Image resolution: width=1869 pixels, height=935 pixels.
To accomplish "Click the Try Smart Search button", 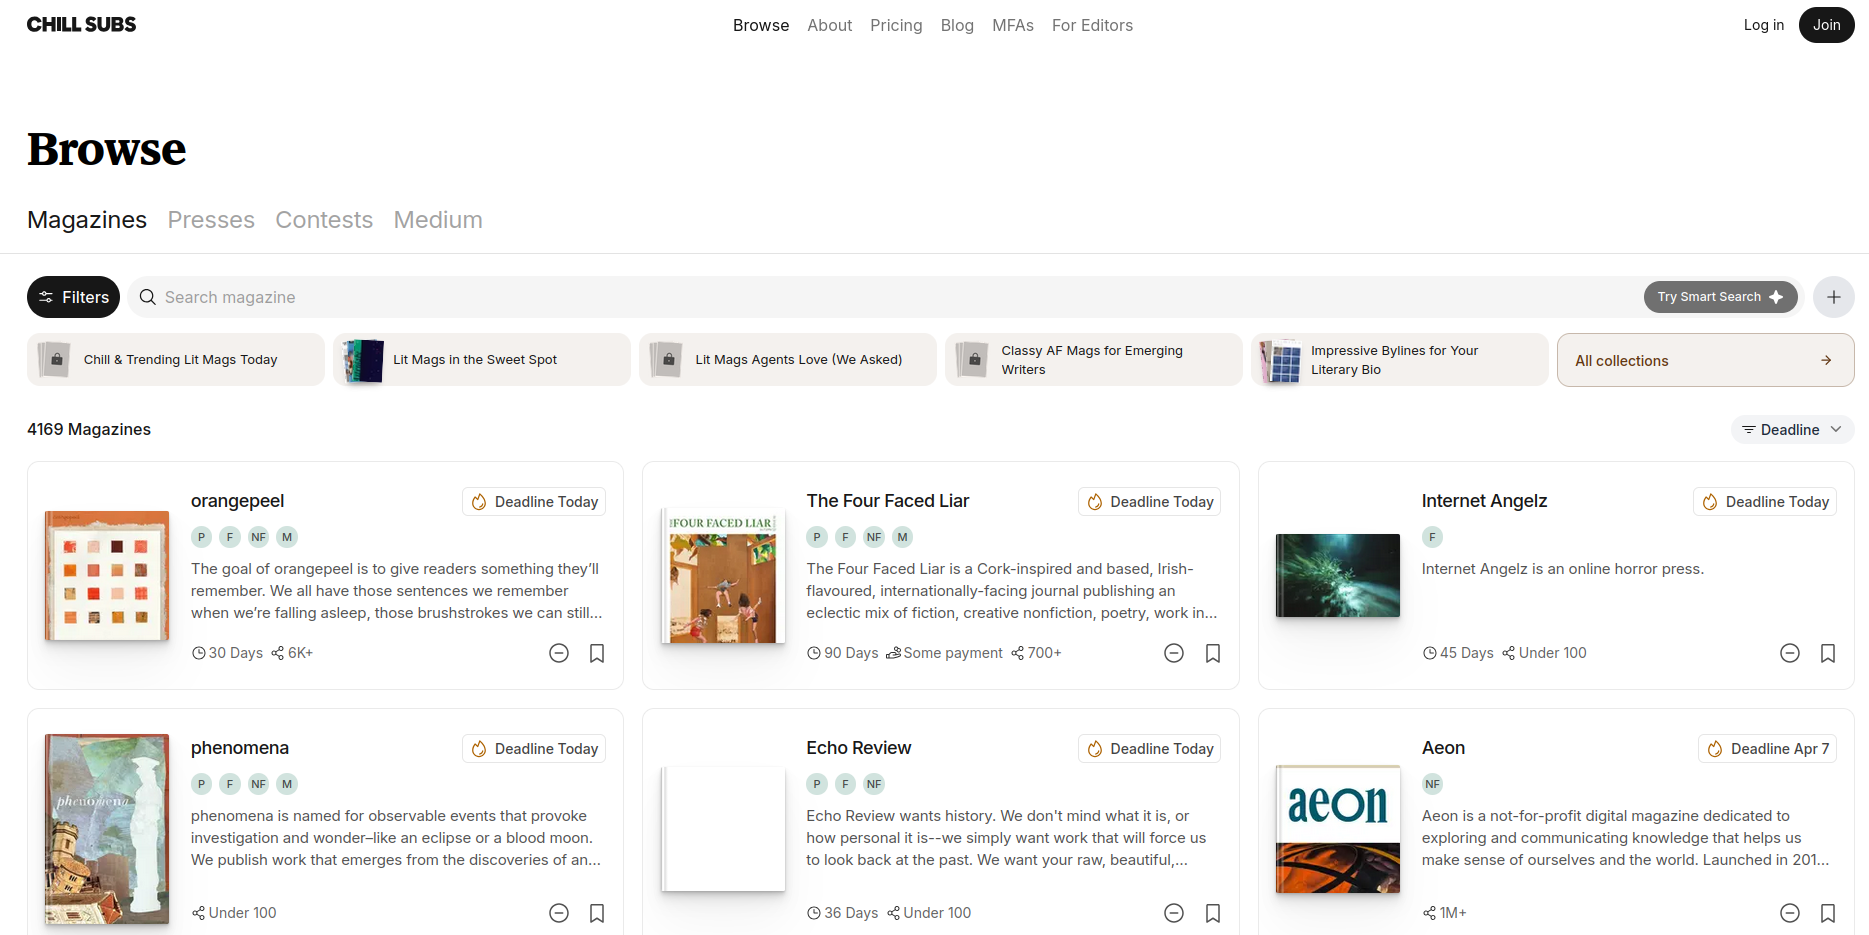I will 1720,297.
